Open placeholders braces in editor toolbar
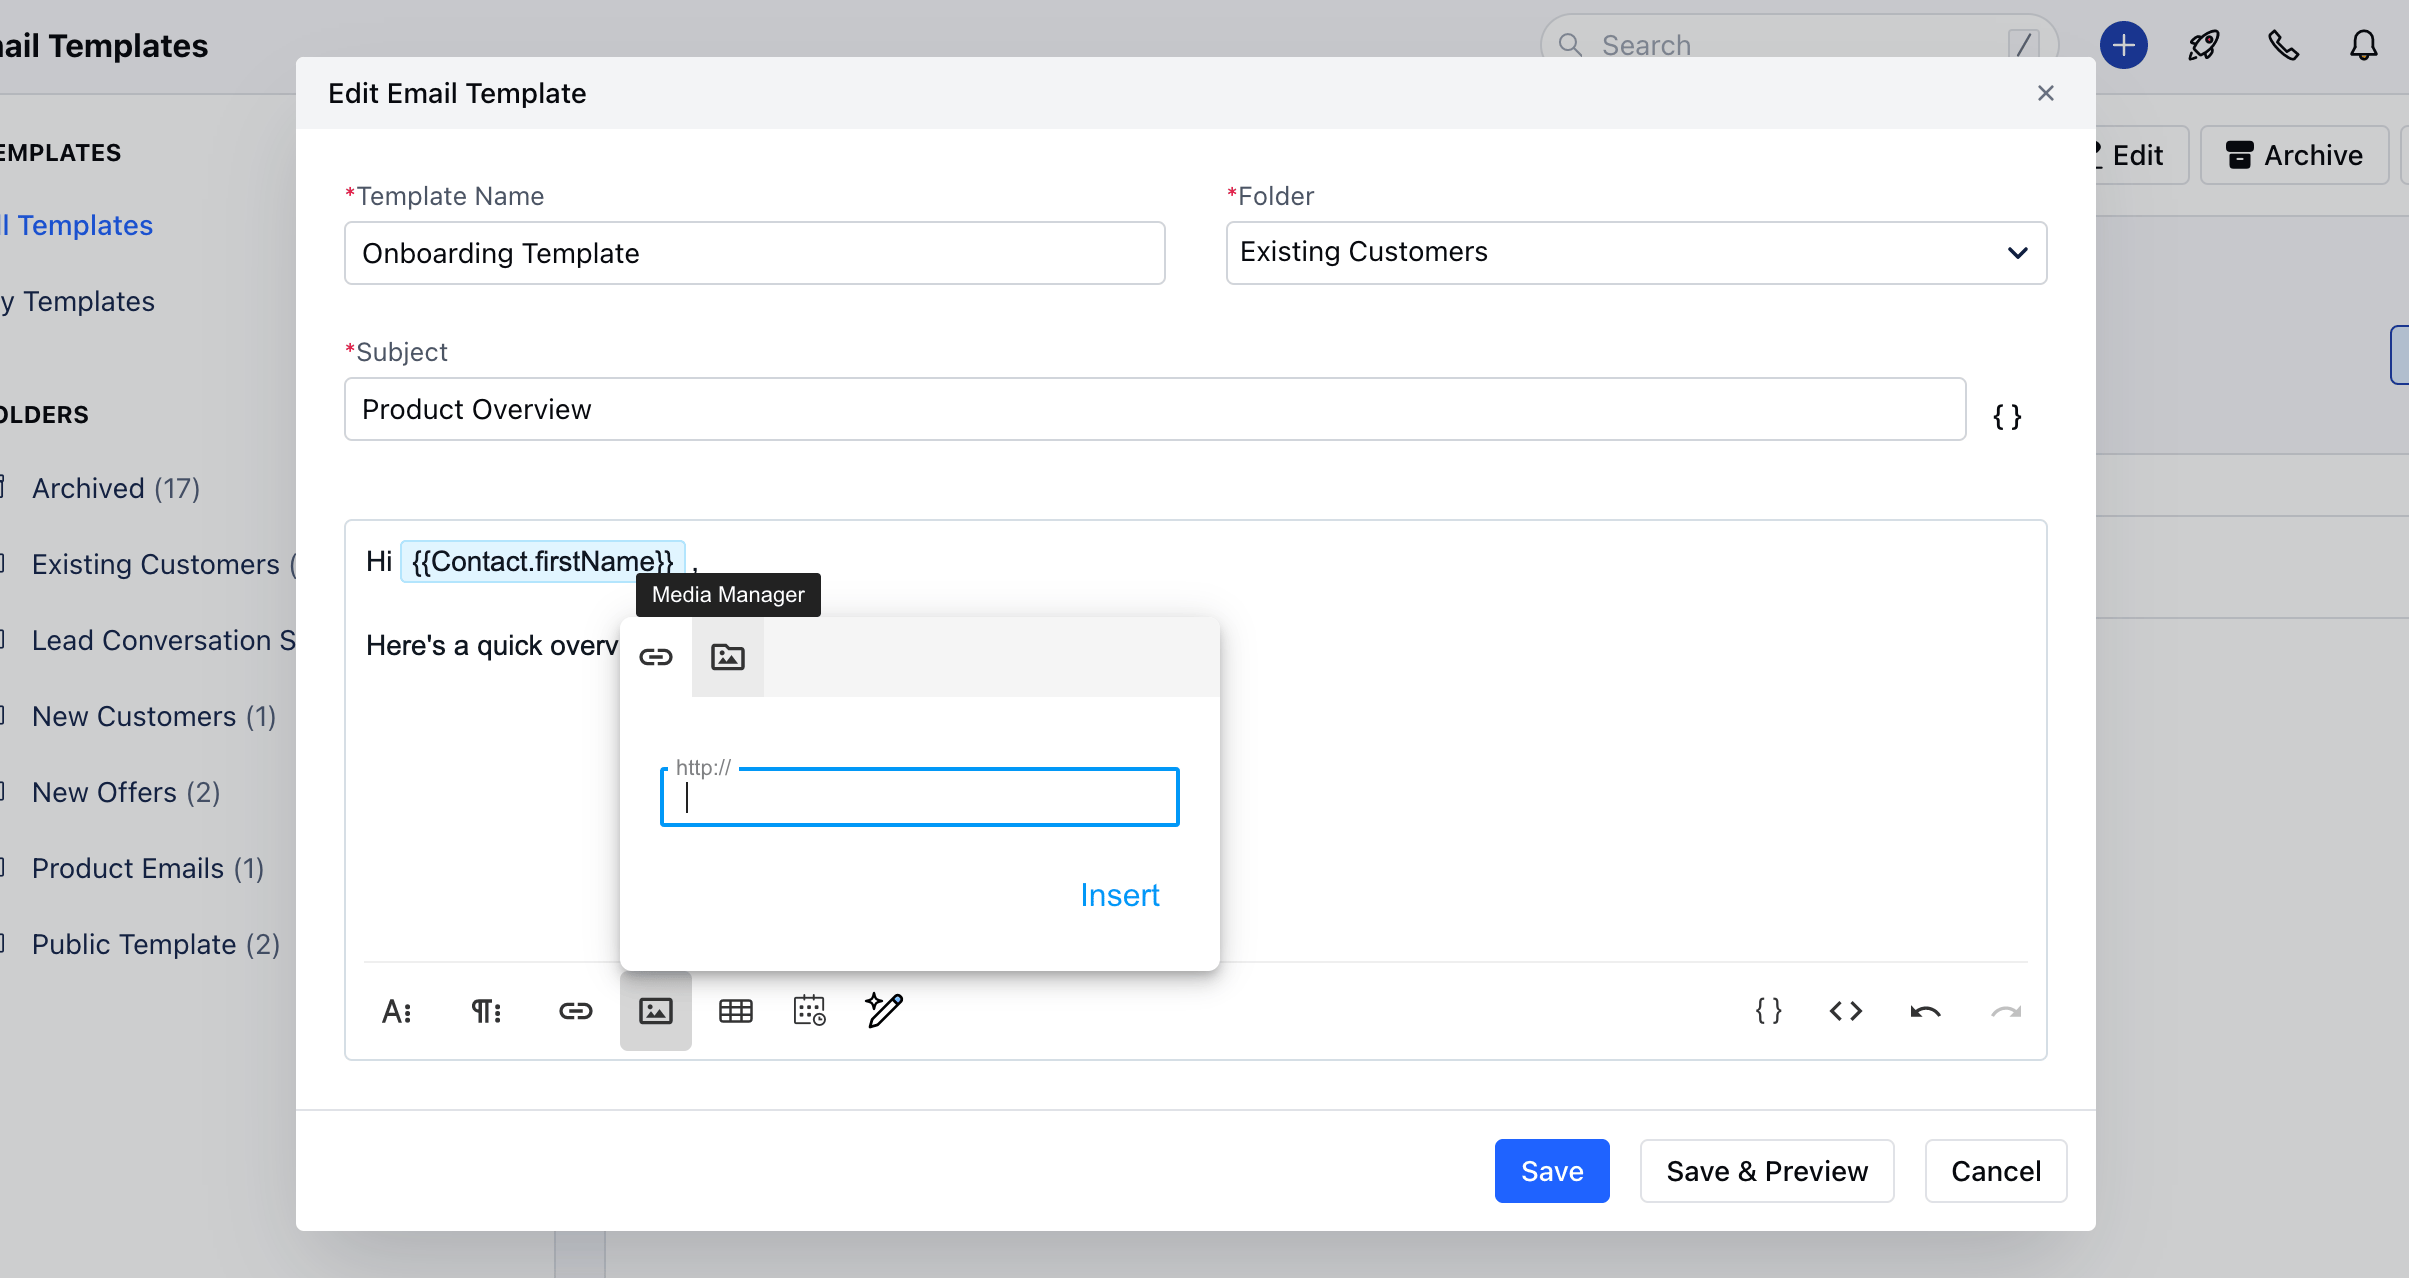The height and width of the screenshot is (1278, 2409). 1768,1011
